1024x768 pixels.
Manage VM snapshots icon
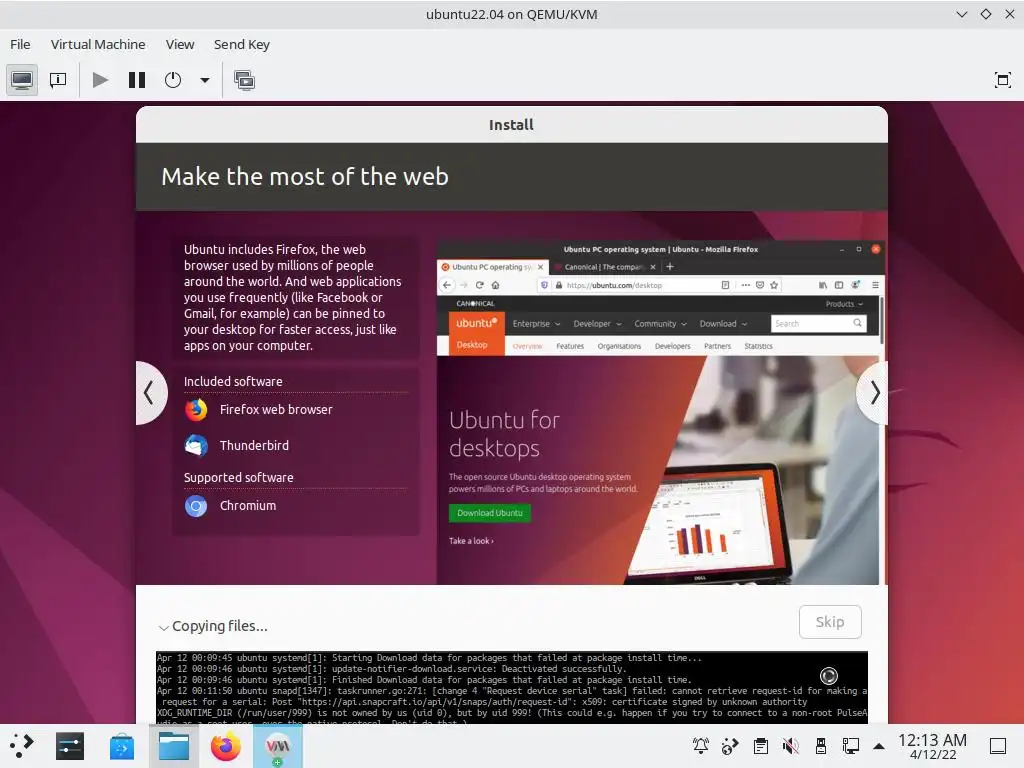(x=244, y=80)
